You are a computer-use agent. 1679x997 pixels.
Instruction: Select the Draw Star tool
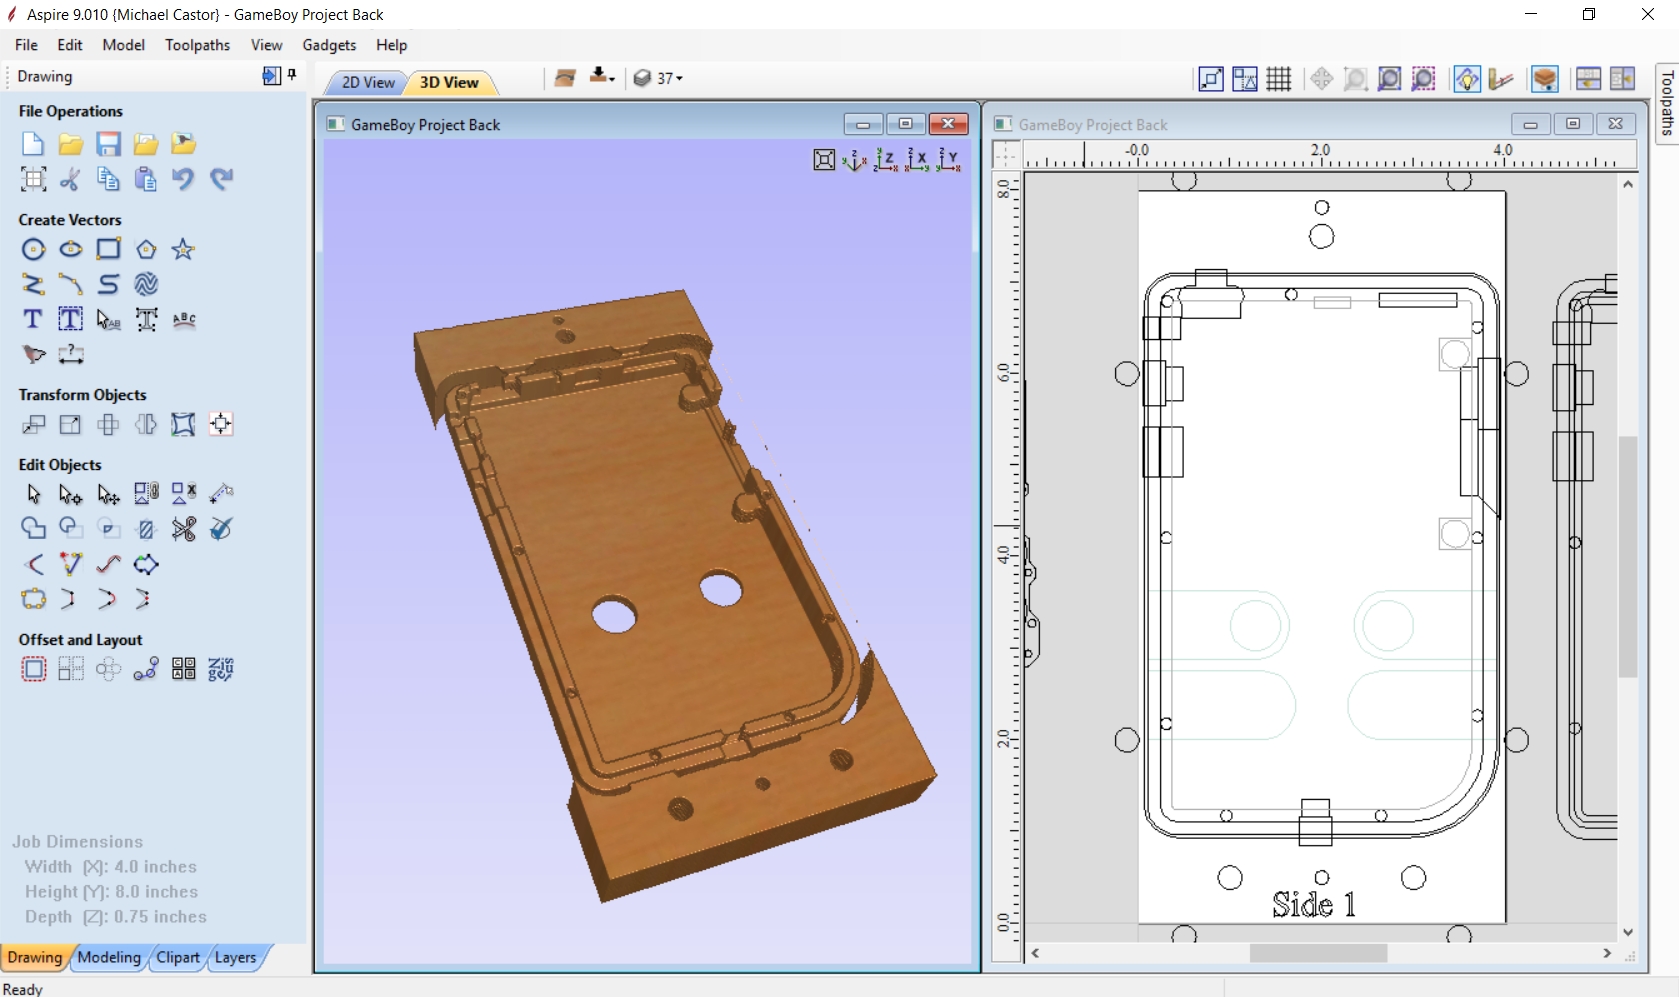pyautogui.click(x=183, y=249)
